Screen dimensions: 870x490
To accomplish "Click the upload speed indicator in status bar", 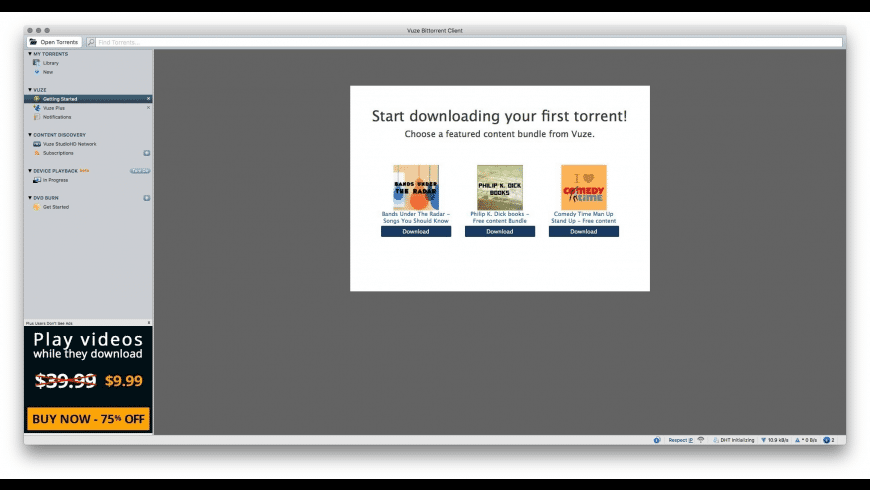I will 806,440.
